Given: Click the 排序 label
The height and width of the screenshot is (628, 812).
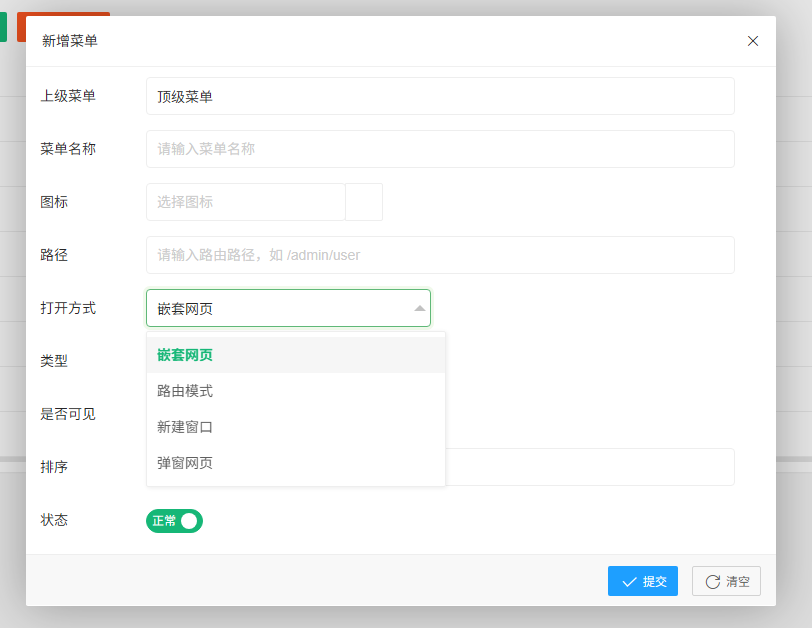Looking at the screenshot, I should coord(54,467).
